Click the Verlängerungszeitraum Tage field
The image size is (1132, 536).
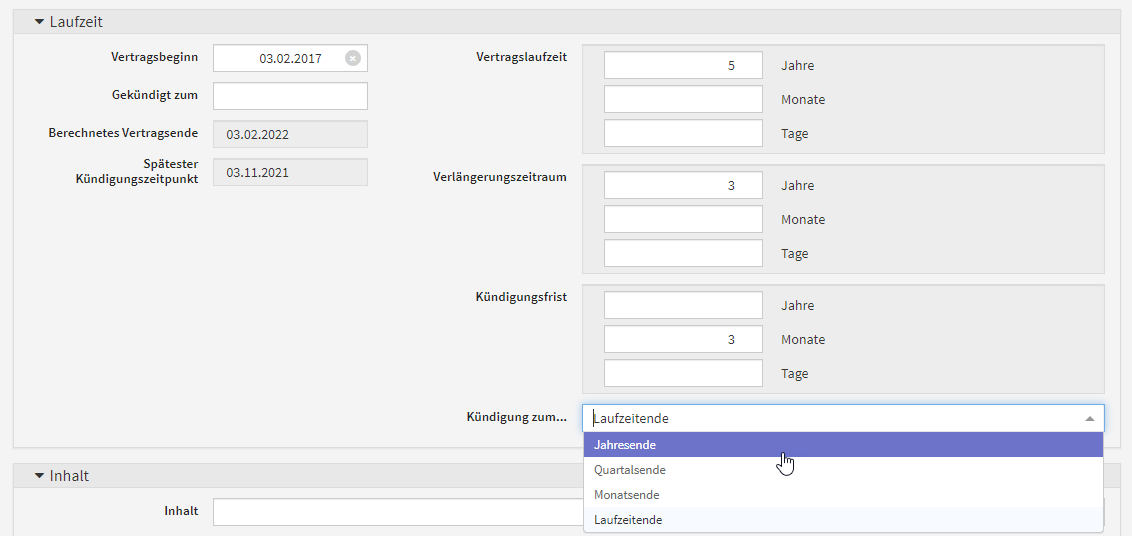click(683, 254)
